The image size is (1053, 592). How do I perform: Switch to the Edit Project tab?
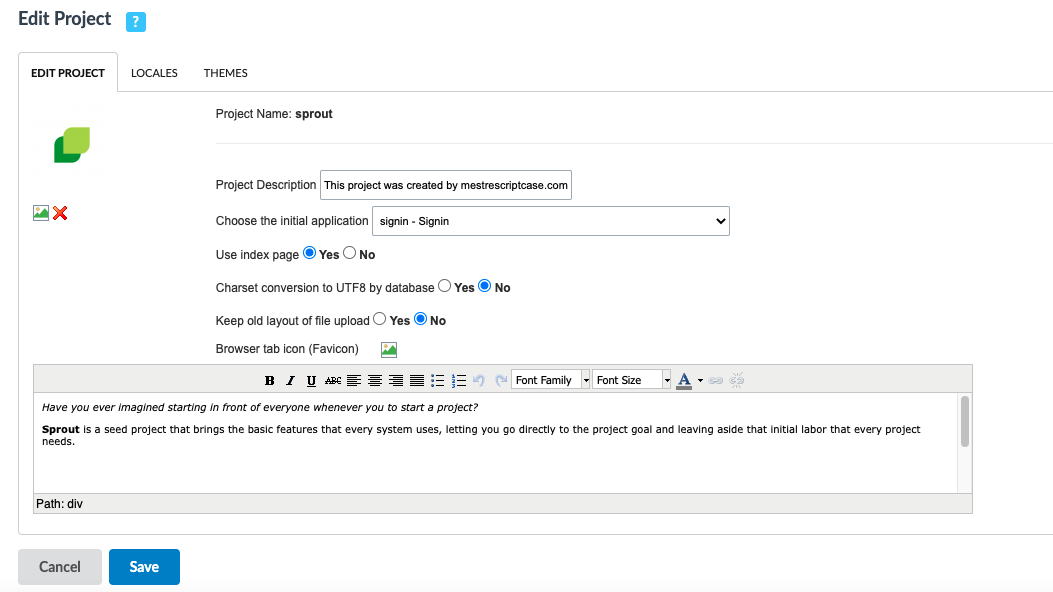point(68,72)
